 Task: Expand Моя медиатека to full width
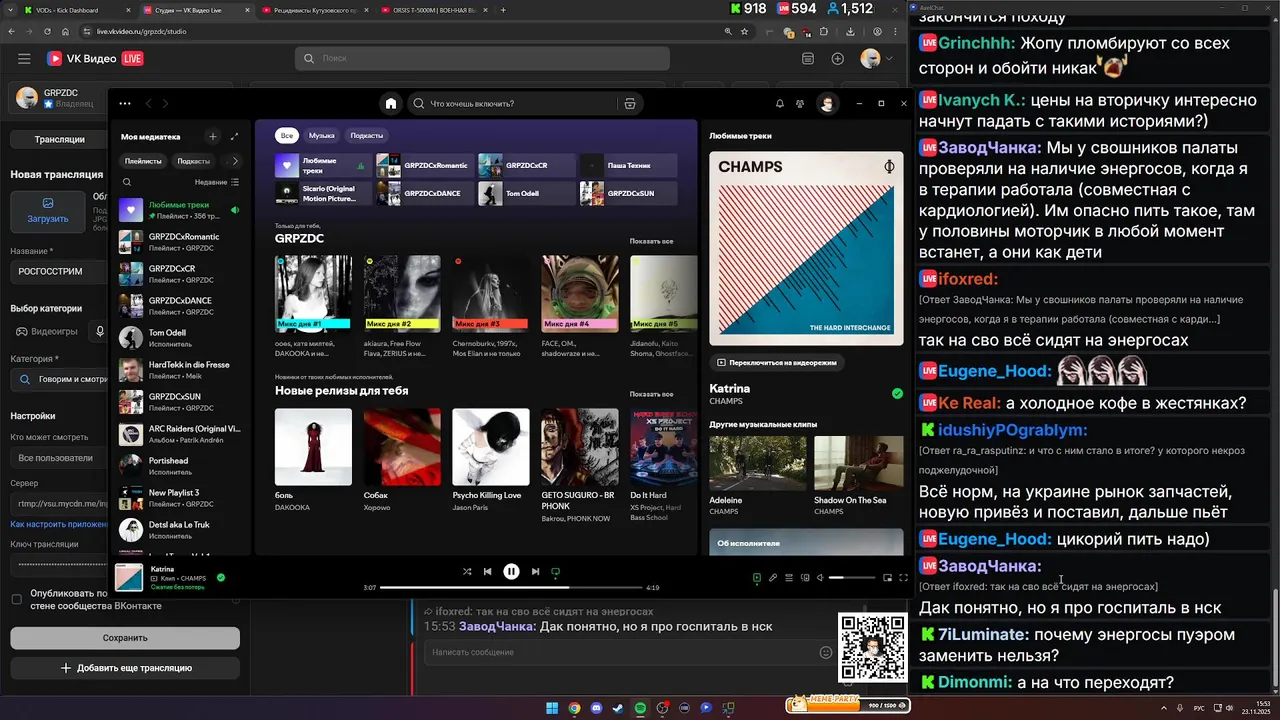point(234,136)
